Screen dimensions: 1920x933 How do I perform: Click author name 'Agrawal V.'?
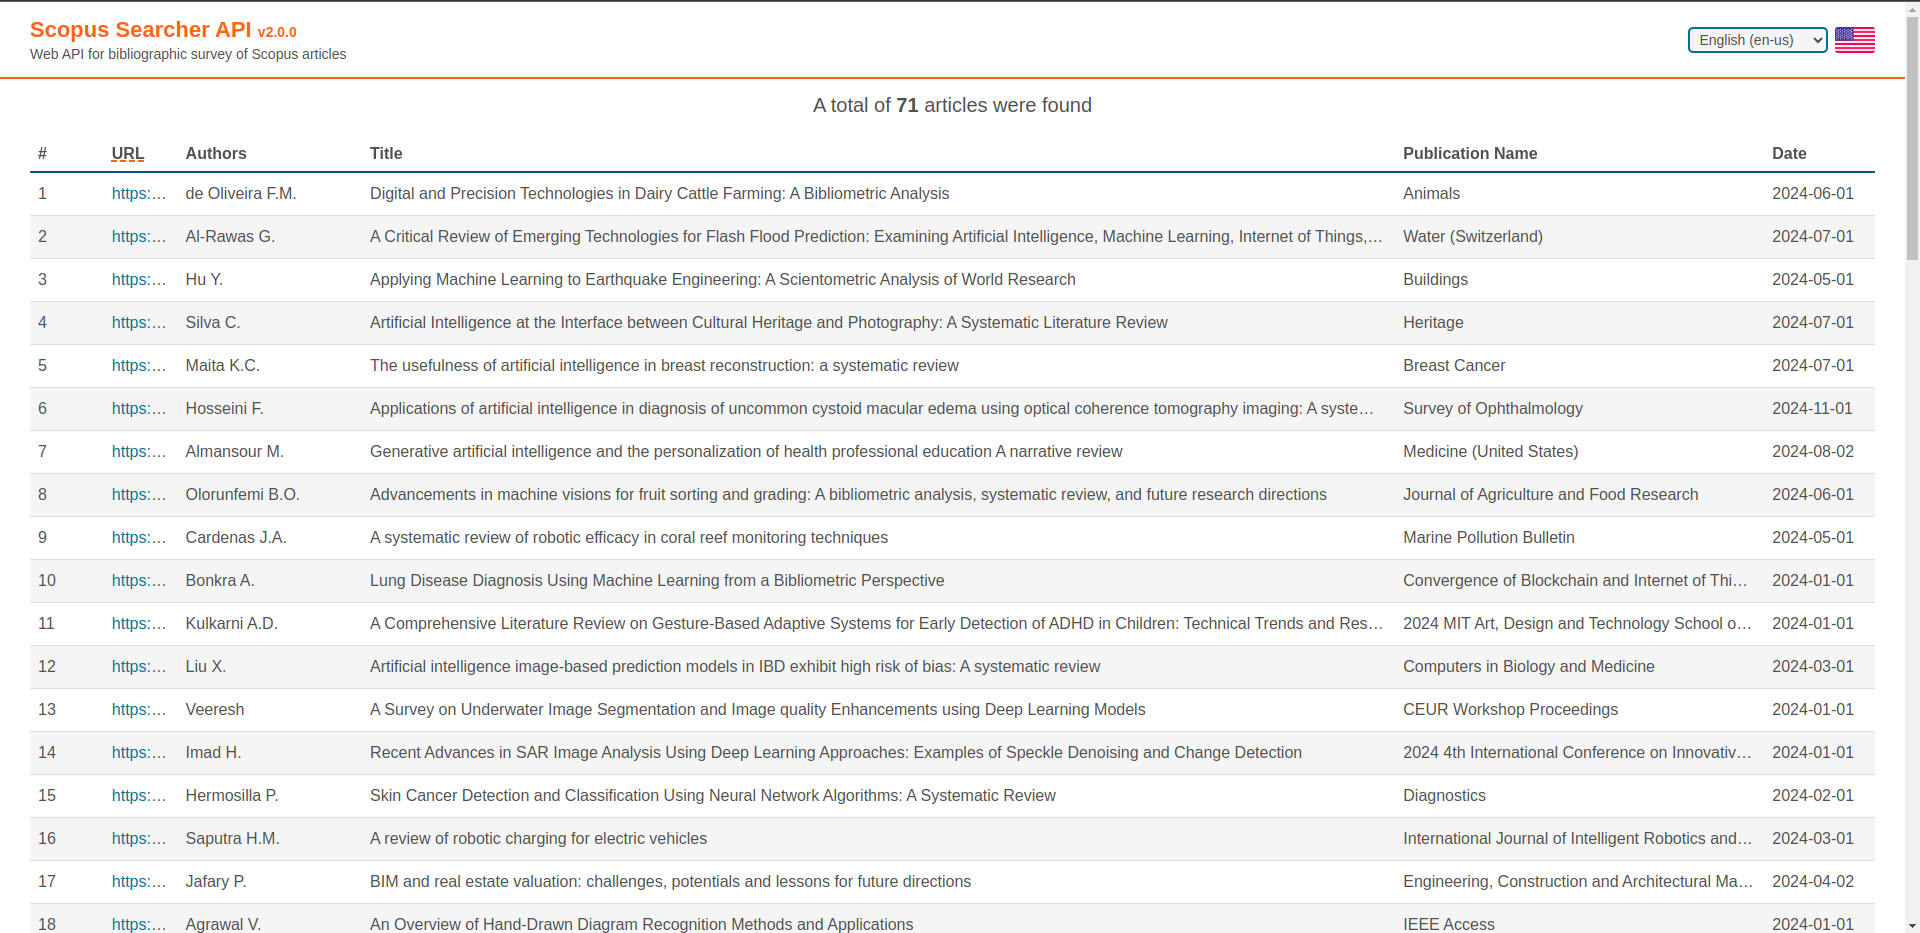223,924
